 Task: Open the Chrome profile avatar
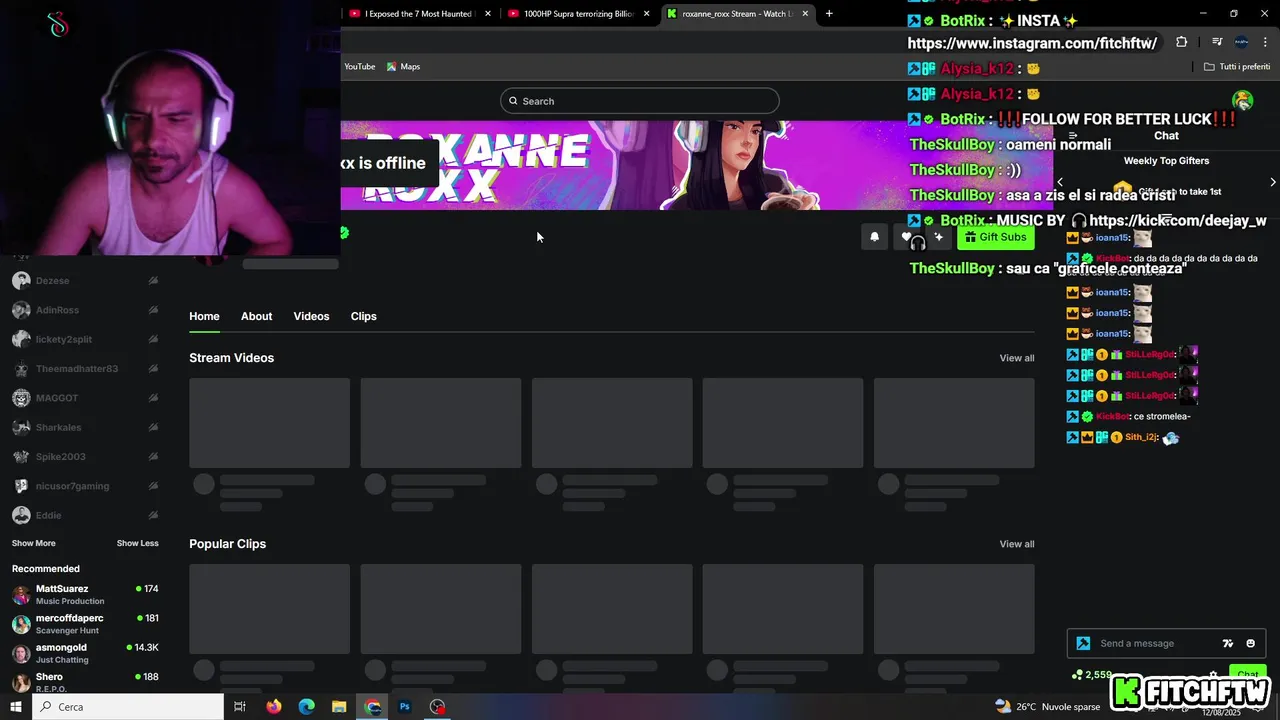tap(1241, 42)
